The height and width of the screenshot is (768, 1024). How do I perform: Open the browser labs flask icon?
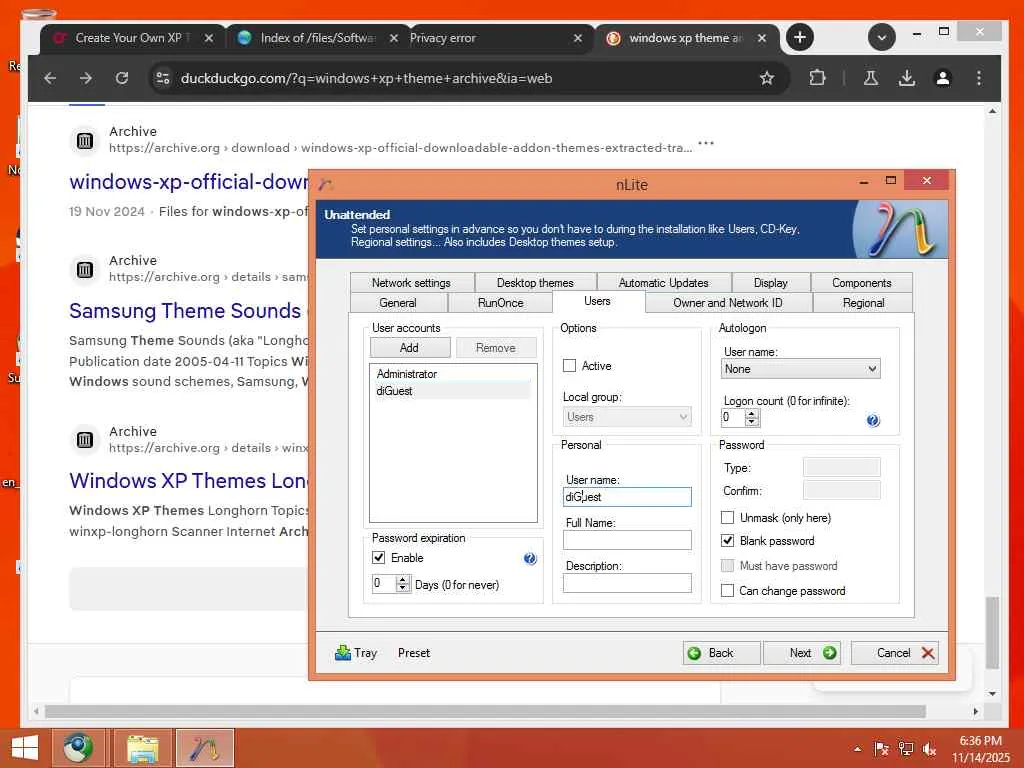(871, 78)
